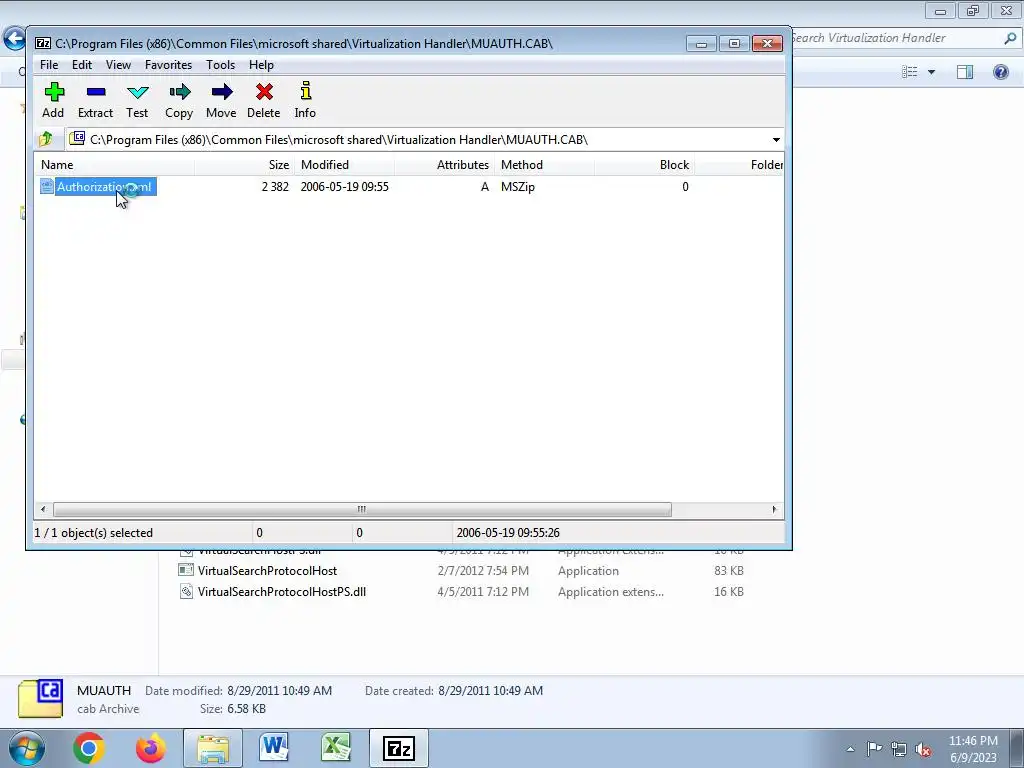Screen dimensions: 1024x768
Task: Open the View menu
Action: pyautogui.click(x=118, y=65)
